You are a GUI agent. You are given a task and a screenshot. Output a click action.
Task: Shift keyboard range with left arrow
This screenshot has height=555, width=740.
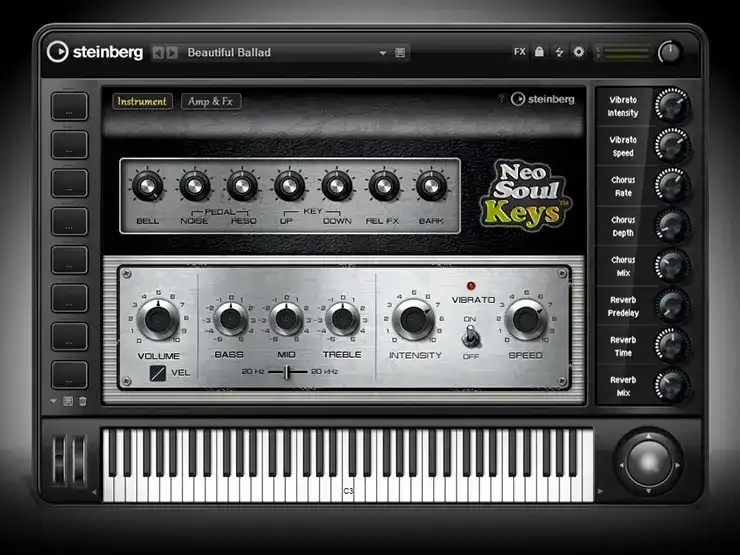coord(94,492)
